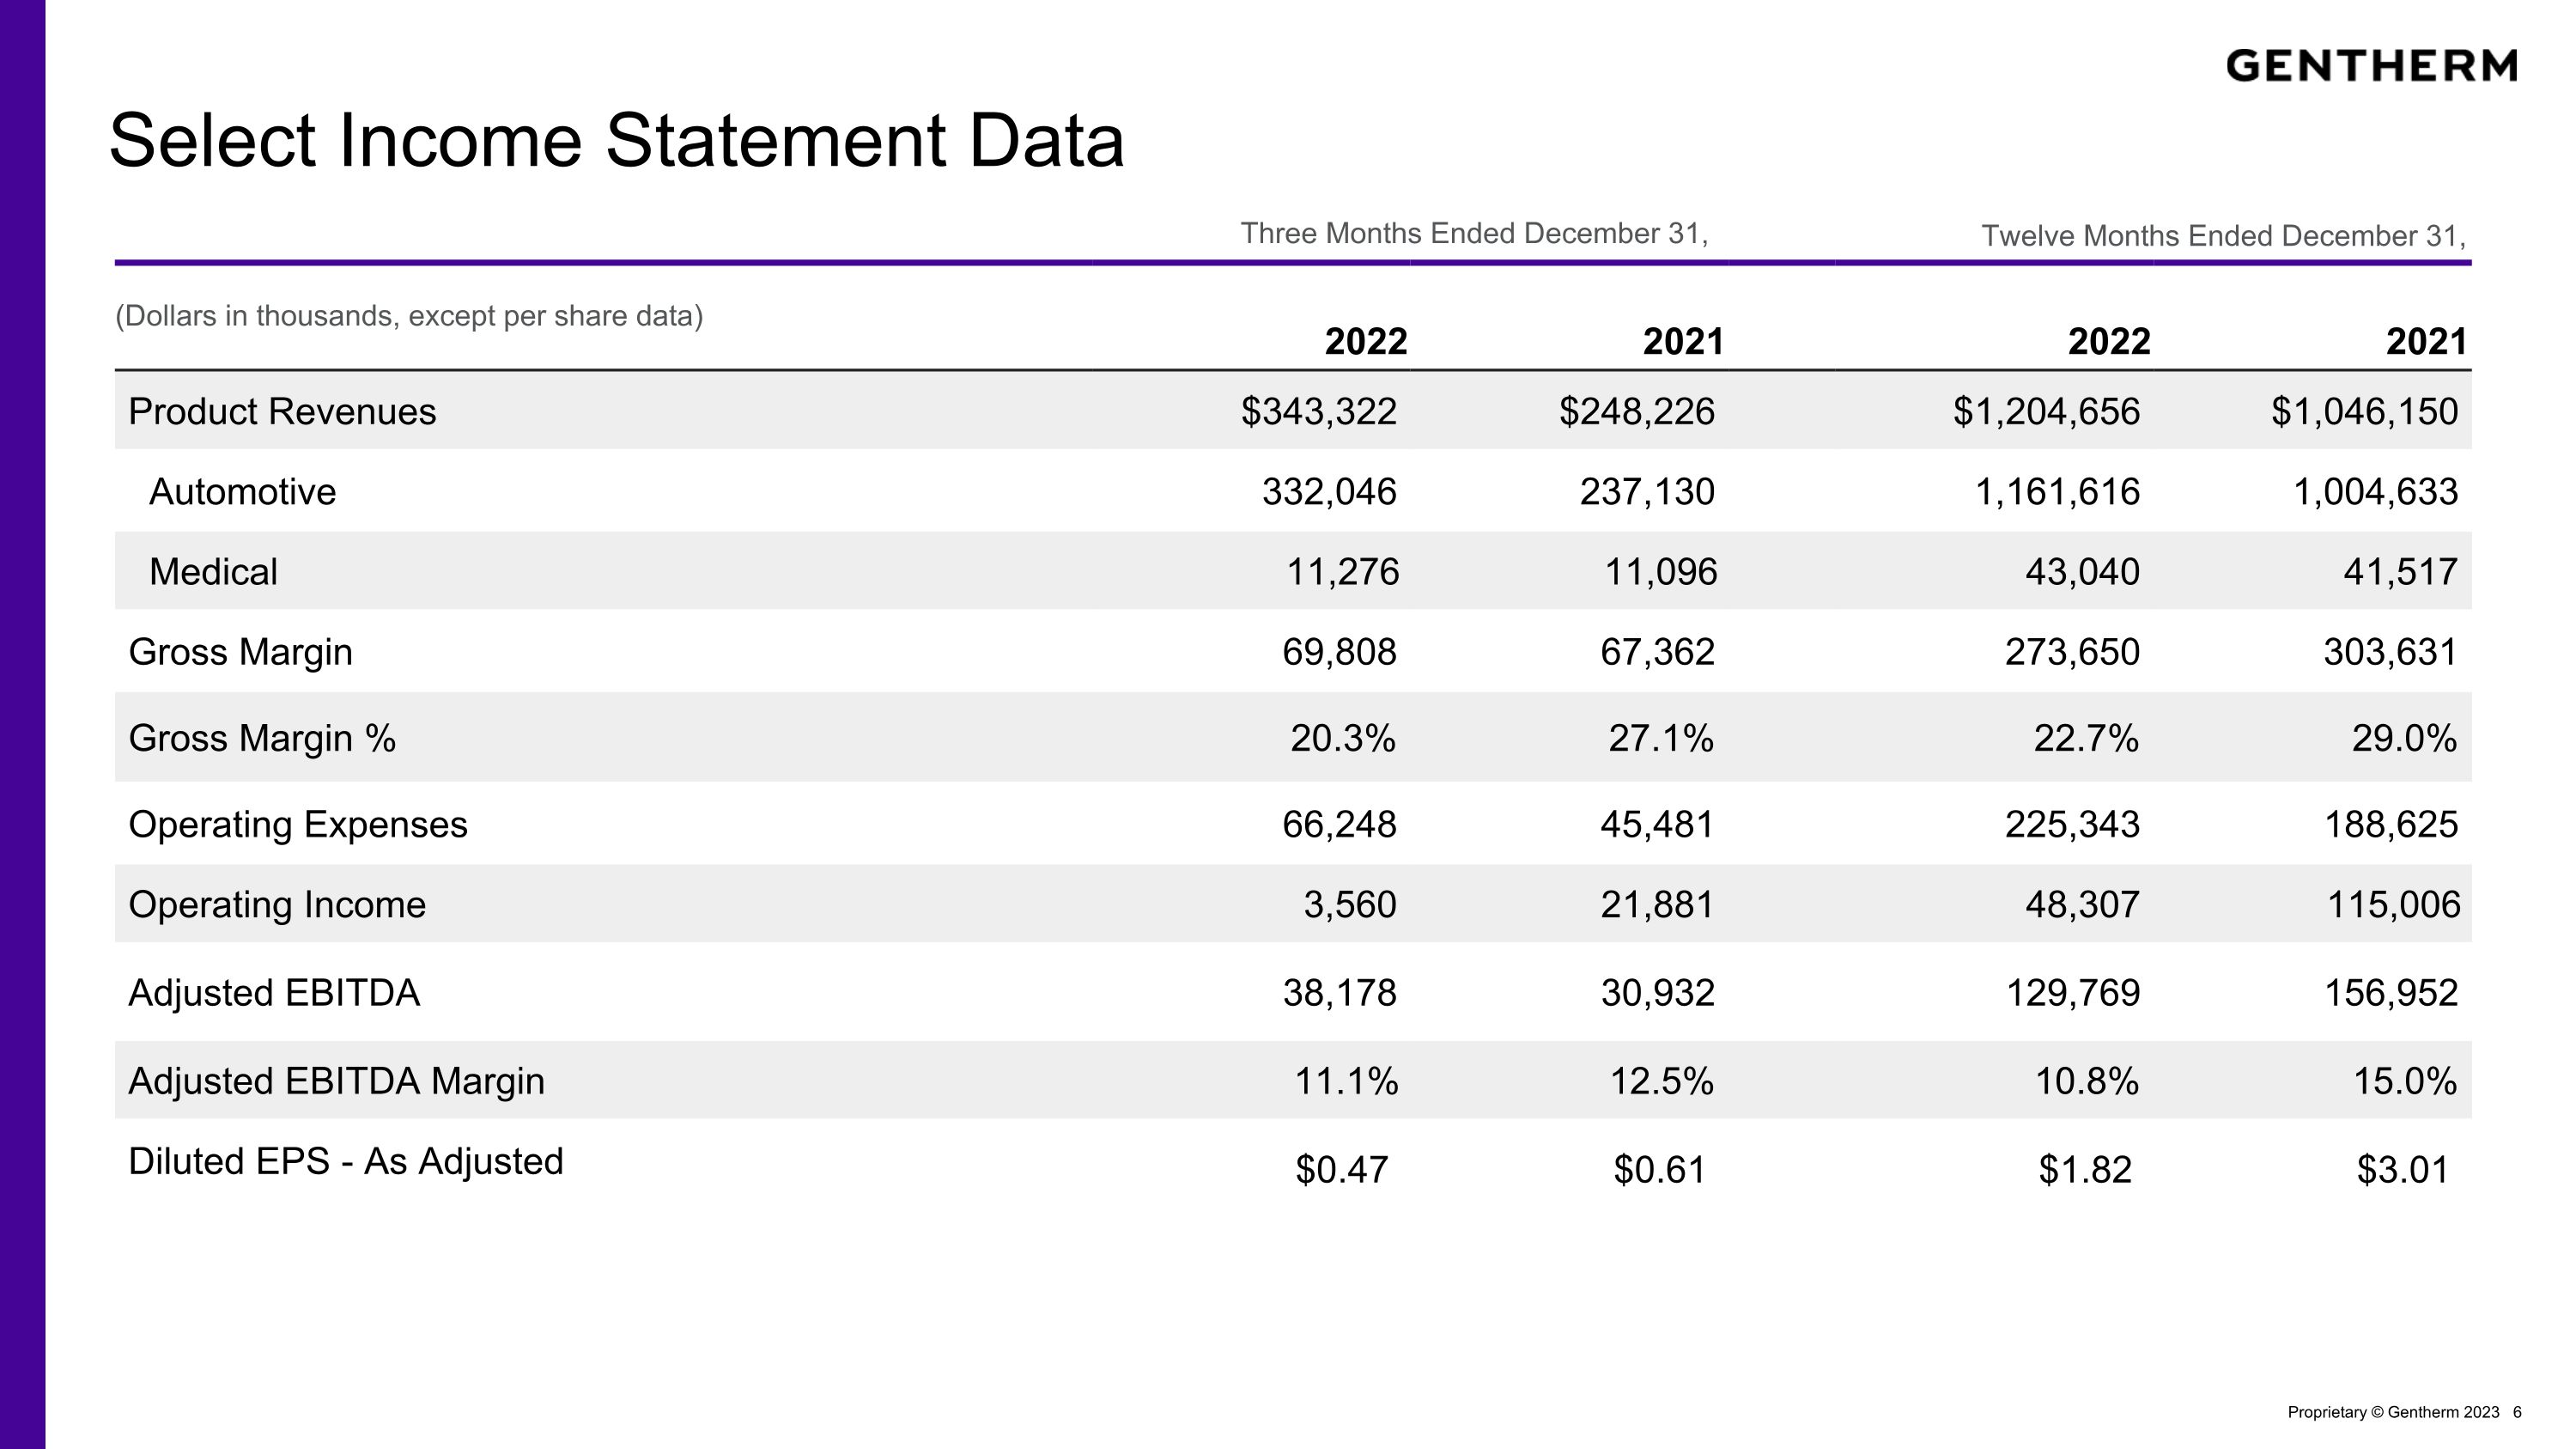Click the GENTHERM logo
2576x1449 pixels.
tap(2371, 66)
